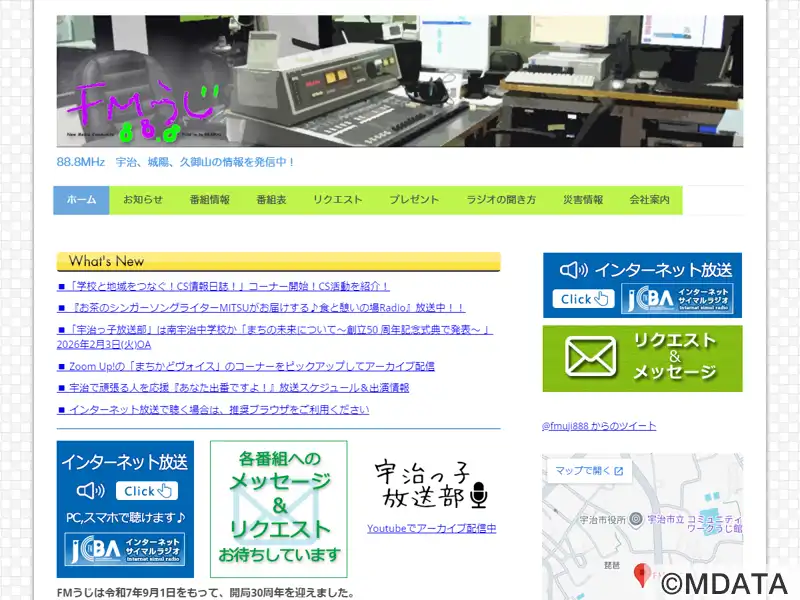Click the What's New heading bar
The image size is (800, 600).
pyautogui.click(x=279, y=262)
